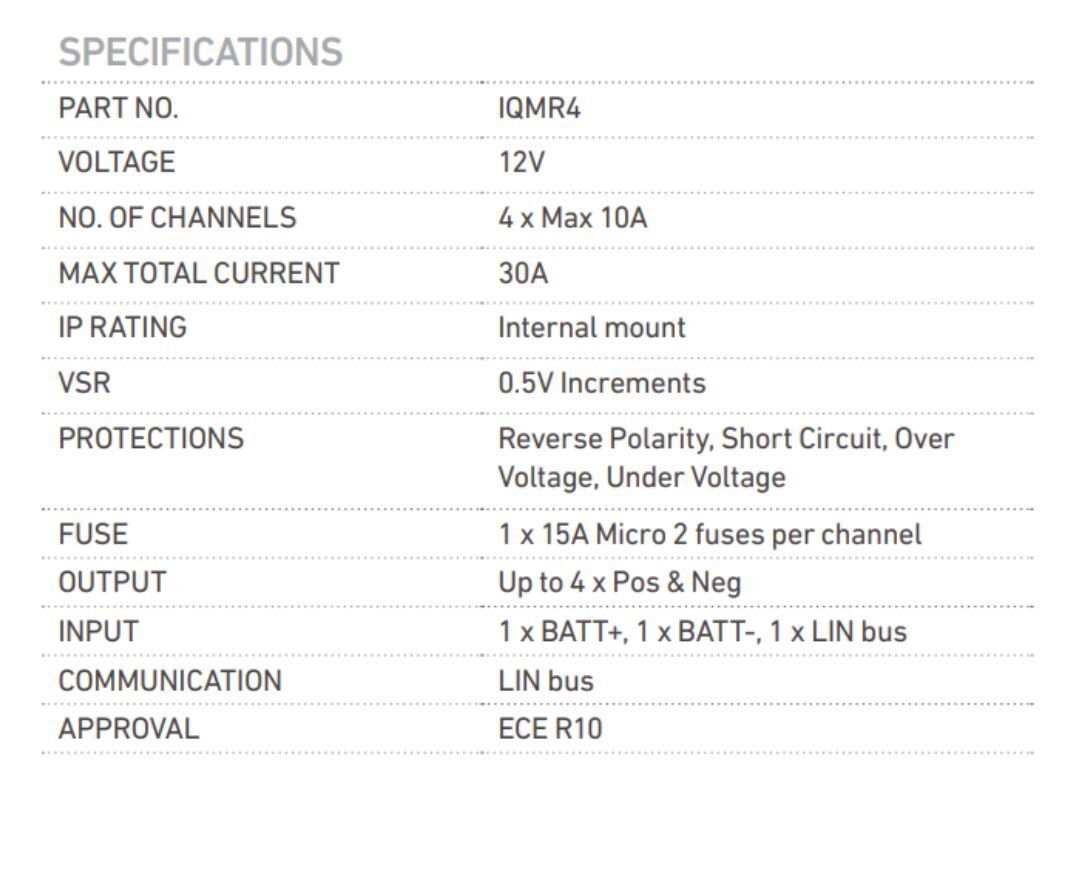Click the Up to 4 x Pos & Neg value

point(620,582)
